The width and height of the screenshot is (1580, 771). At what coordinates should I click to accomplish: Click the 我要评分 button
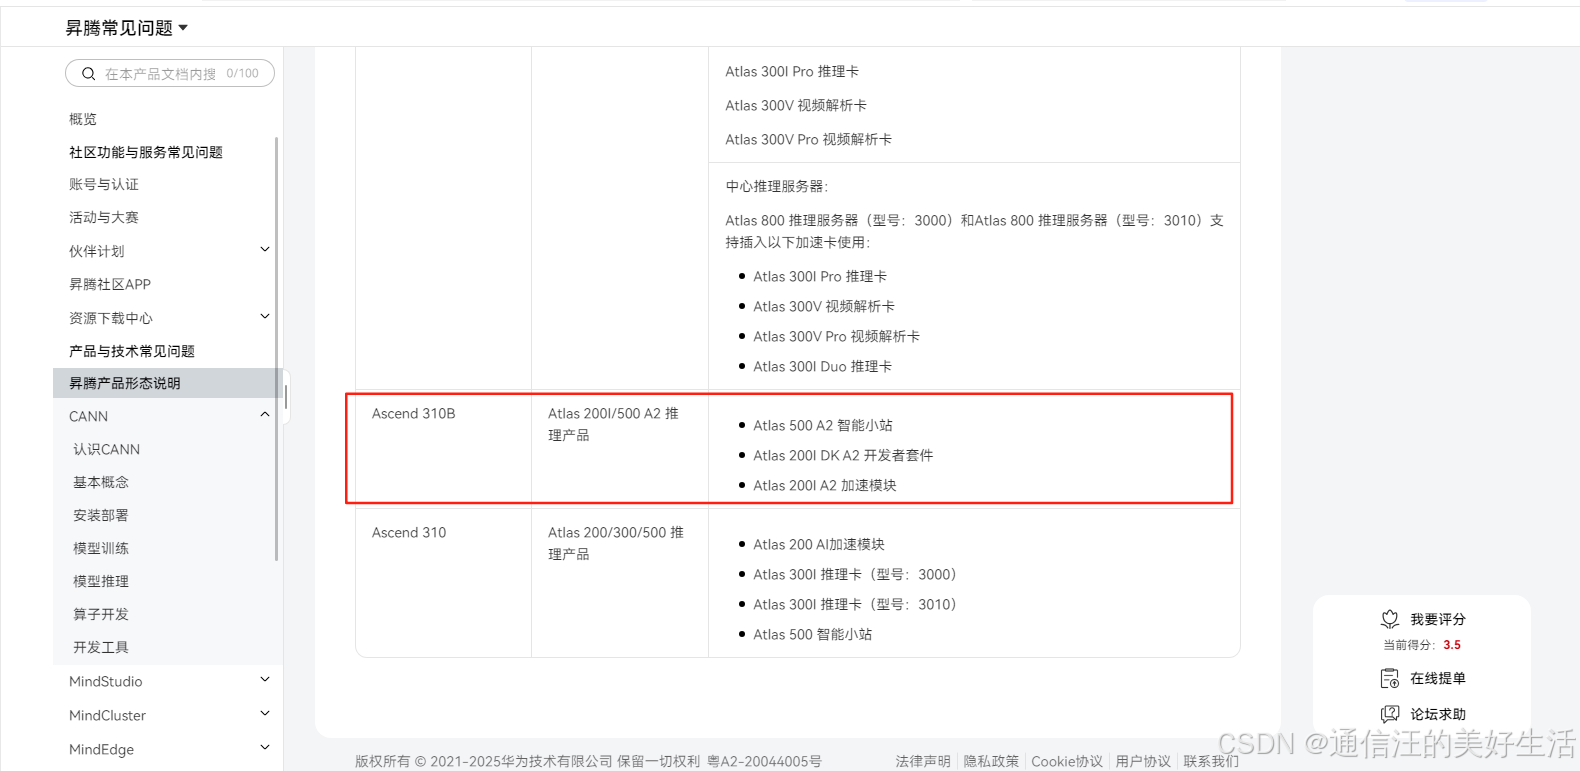click(x=1423, y=619)
